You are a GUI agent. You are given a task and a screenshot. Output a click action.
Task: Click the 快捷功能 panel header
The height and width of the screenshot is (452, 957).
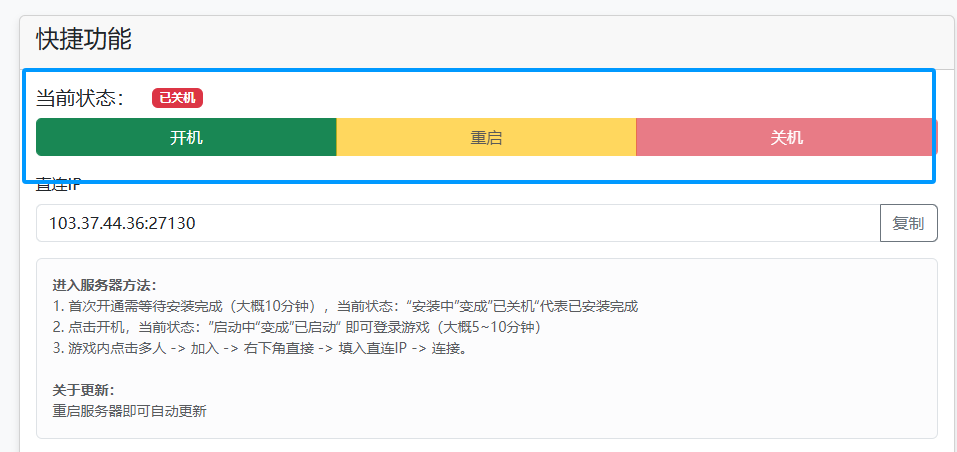click(x=84, y=40)
